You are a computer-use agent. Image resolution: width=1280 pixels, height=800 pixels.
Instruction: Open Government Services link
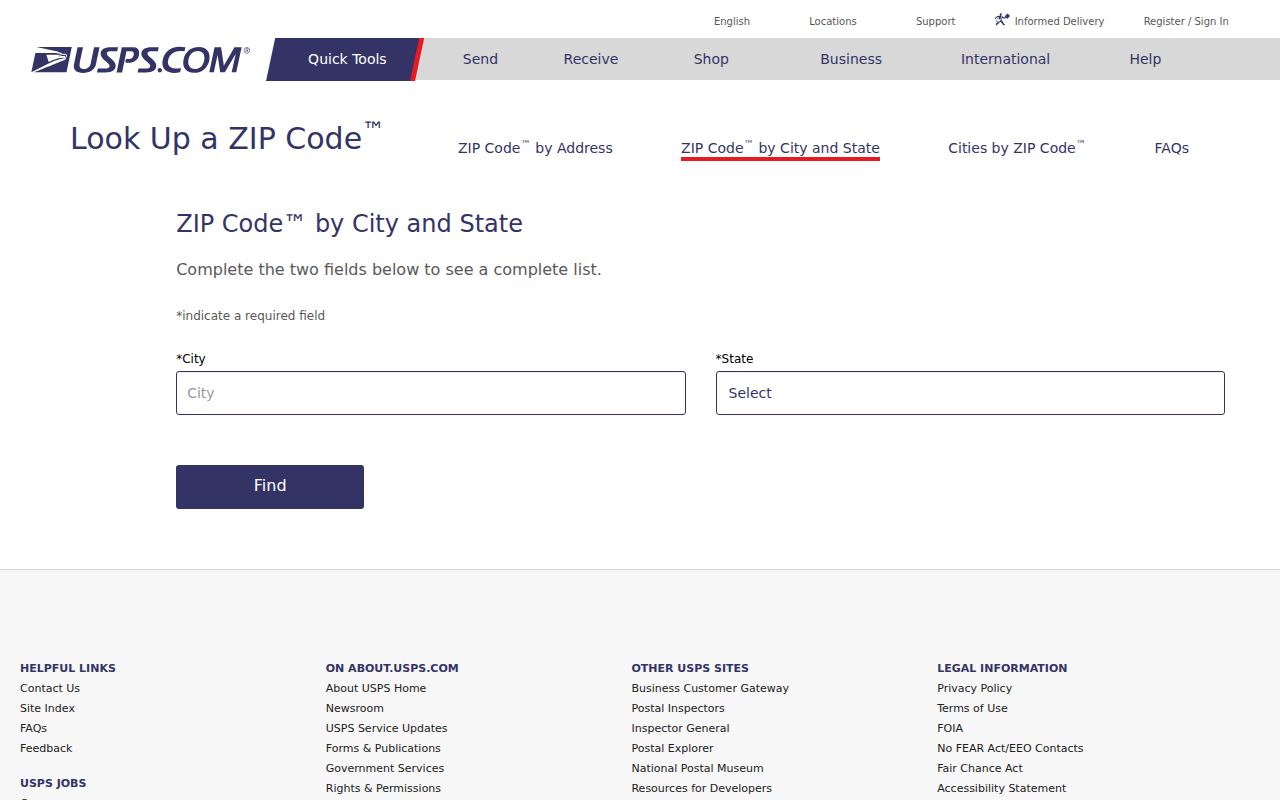pos(385,768)
